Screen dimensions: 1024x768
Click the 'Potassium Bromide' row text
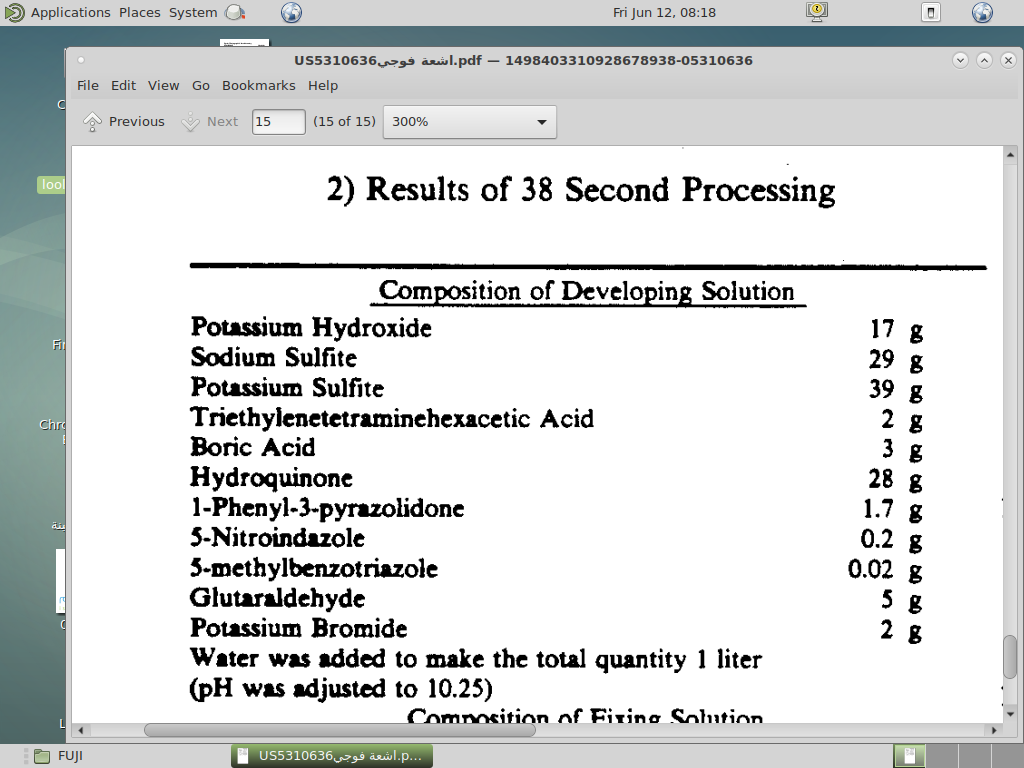coord(298,628)
